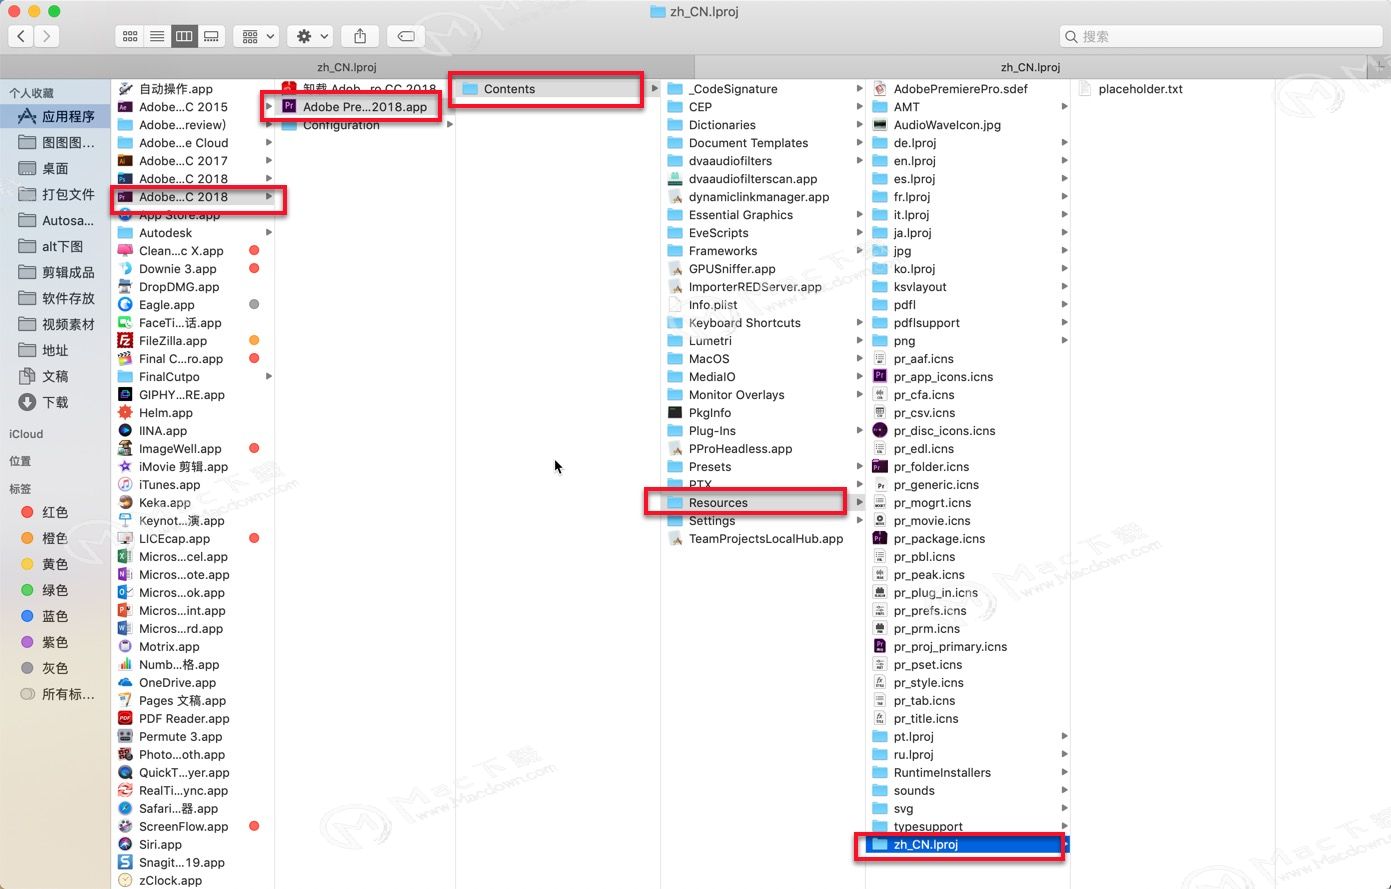Select the pr_app_icons.icns file icon

click(880, 377)
